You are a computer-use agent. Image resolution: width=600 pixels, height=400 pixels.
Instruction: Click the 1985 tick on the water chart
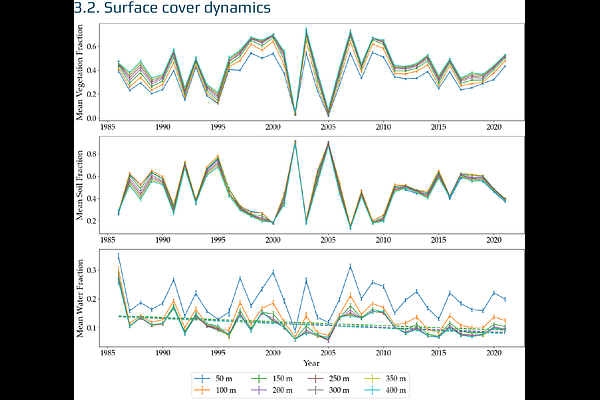[107, 352]
